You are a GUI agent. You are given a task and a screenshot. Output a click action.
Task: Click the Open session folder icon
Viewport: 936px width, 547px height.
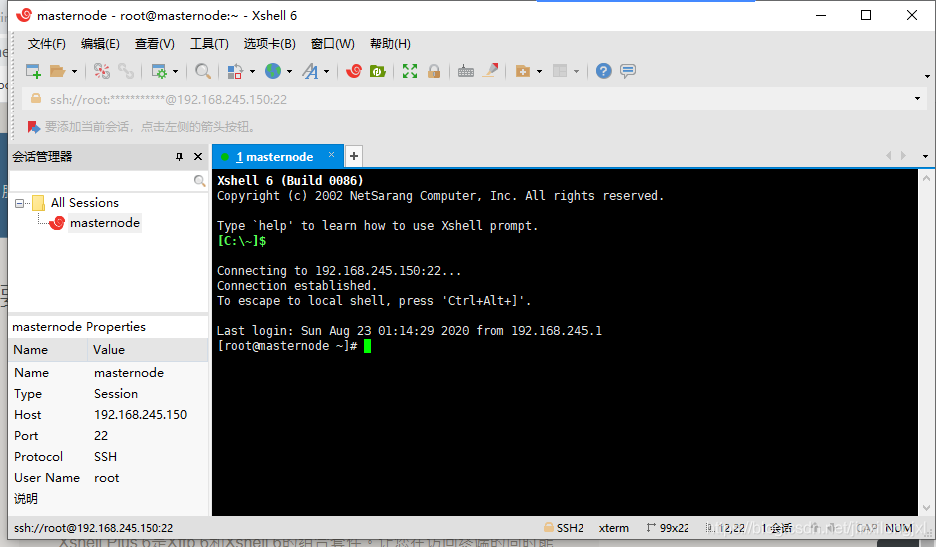point(57,71)
